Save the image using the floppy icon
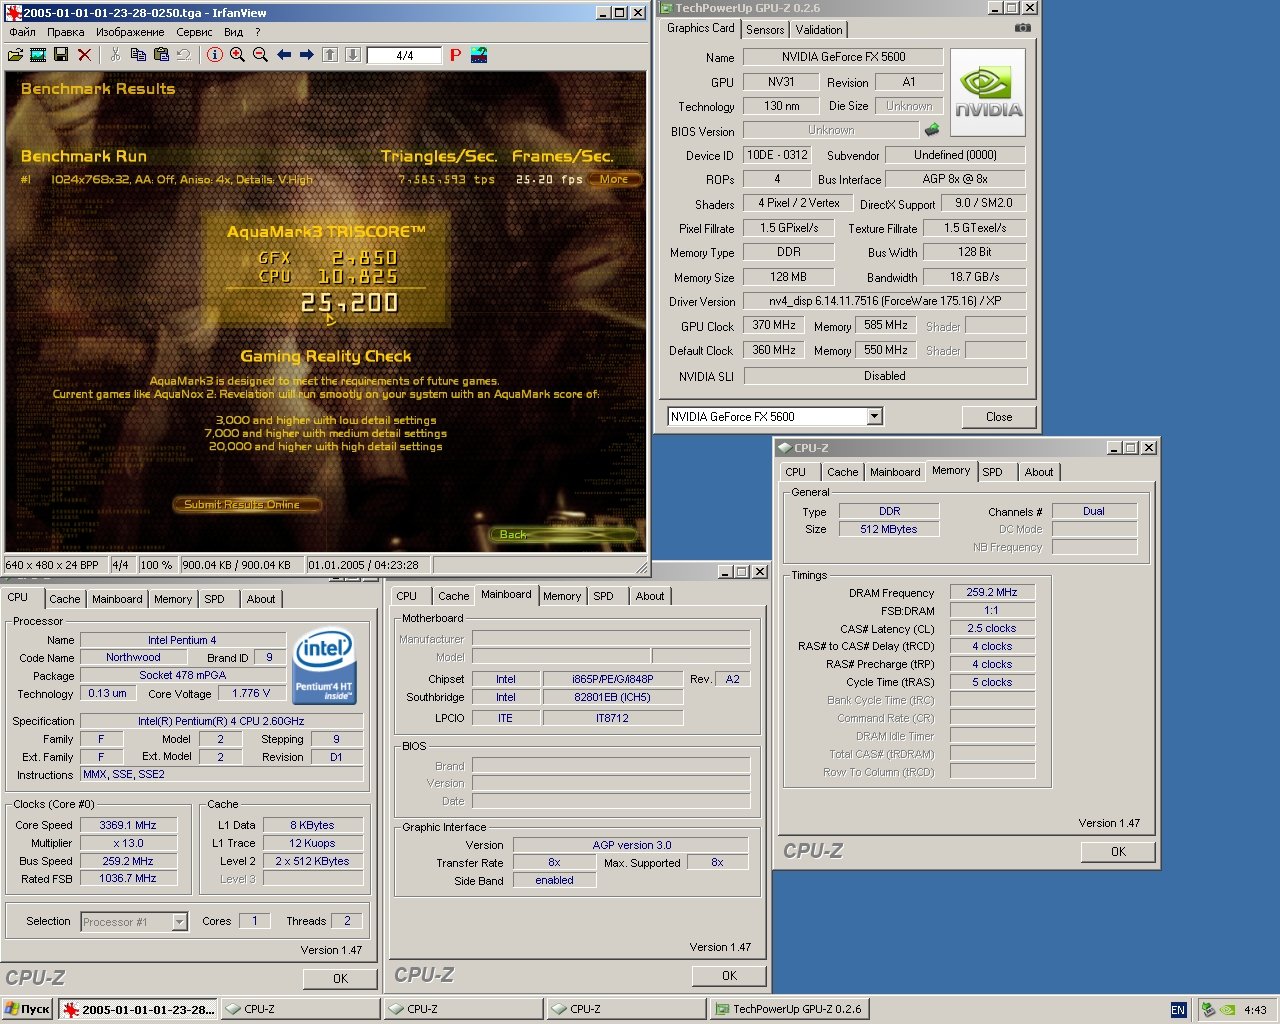This screenshot has height=1024, width=1280. [x=61, y=55]
